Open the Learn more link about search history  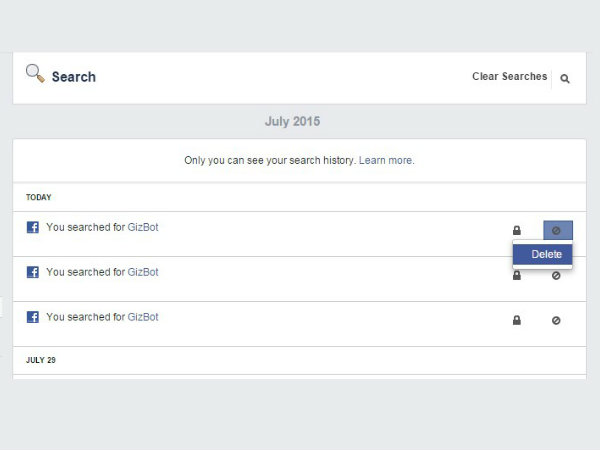pyautogui.click(x=386, y=160)
